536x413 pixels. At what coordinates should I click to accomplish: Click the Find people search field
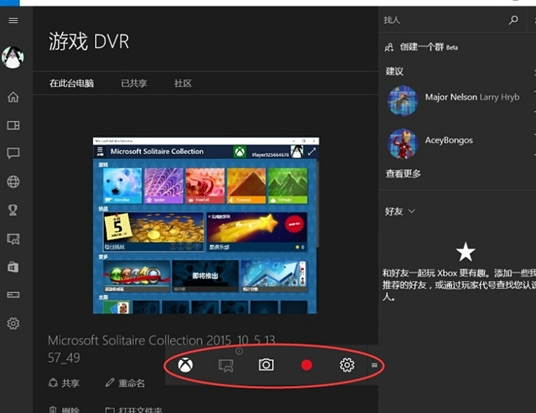(x=444, y=20)
